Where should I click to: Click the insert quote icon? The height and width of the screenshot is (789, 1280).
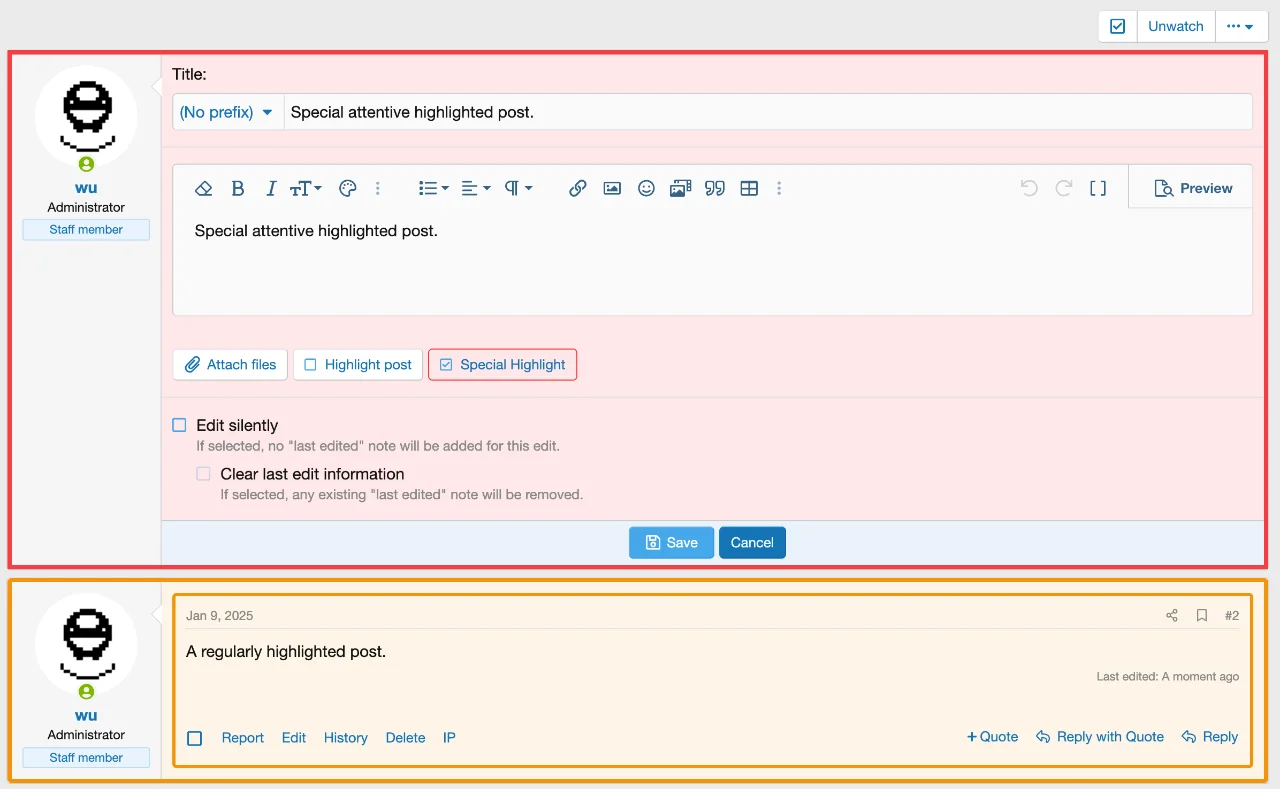pyautogui.click(x=714, y=188)
